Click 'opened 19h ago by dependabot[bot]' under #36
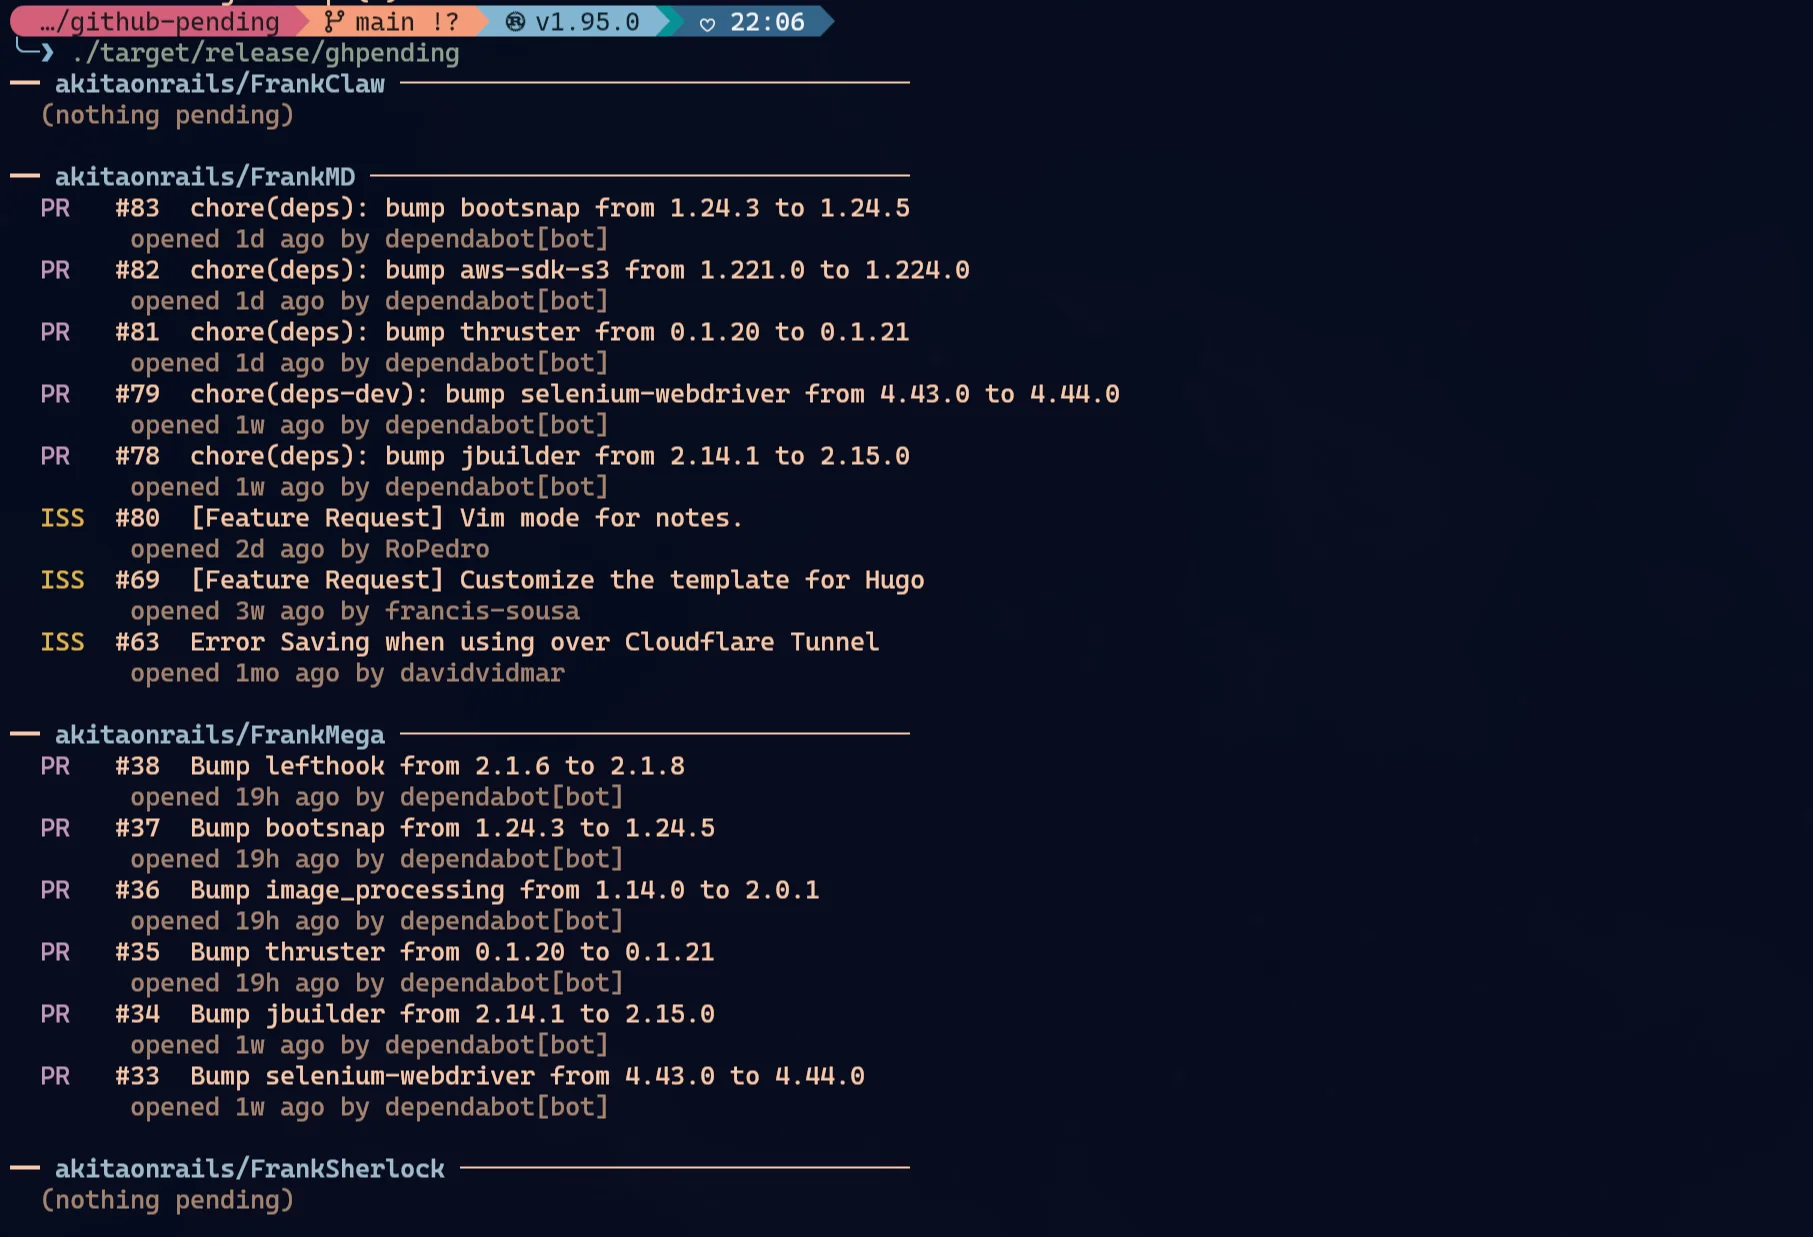The image size is (1813, 1237). tap(377, 921)
